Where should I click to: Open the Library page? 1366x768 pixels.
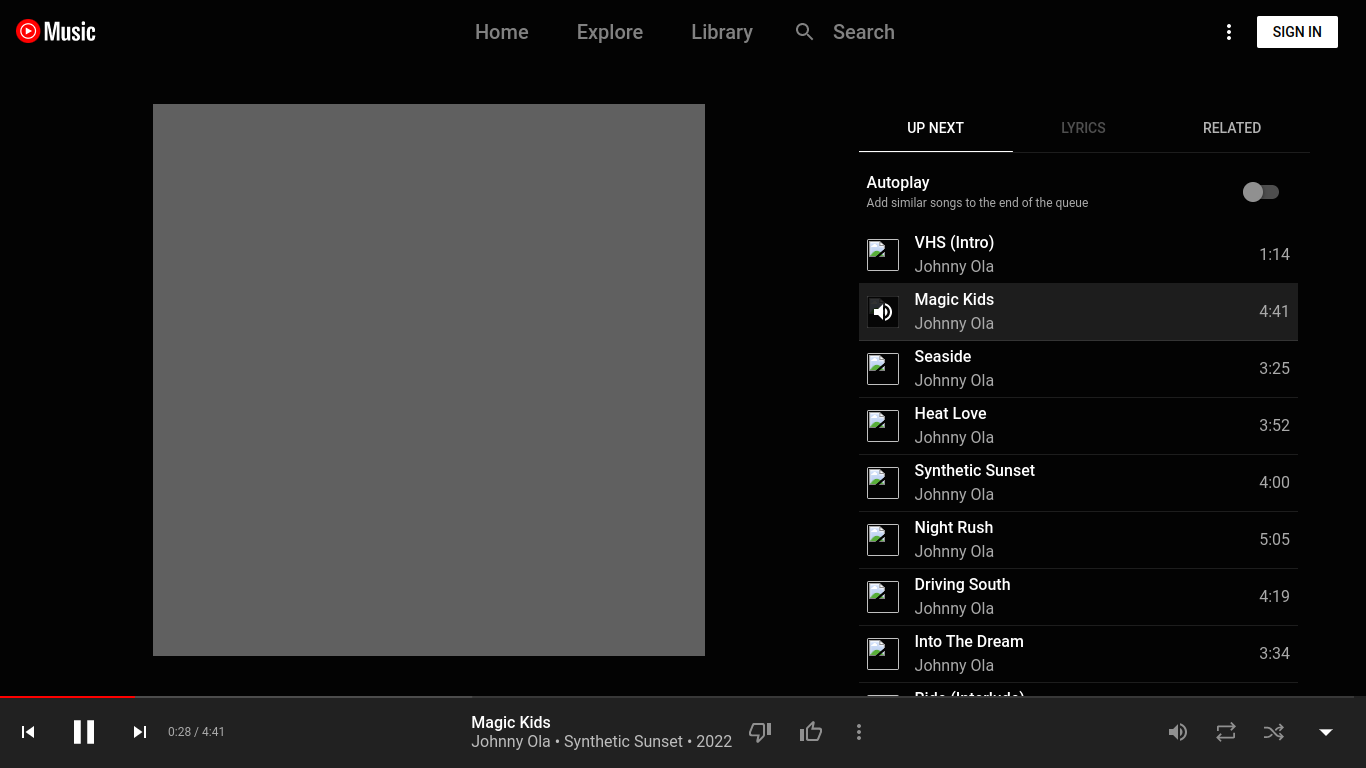(x=721, y=32)
